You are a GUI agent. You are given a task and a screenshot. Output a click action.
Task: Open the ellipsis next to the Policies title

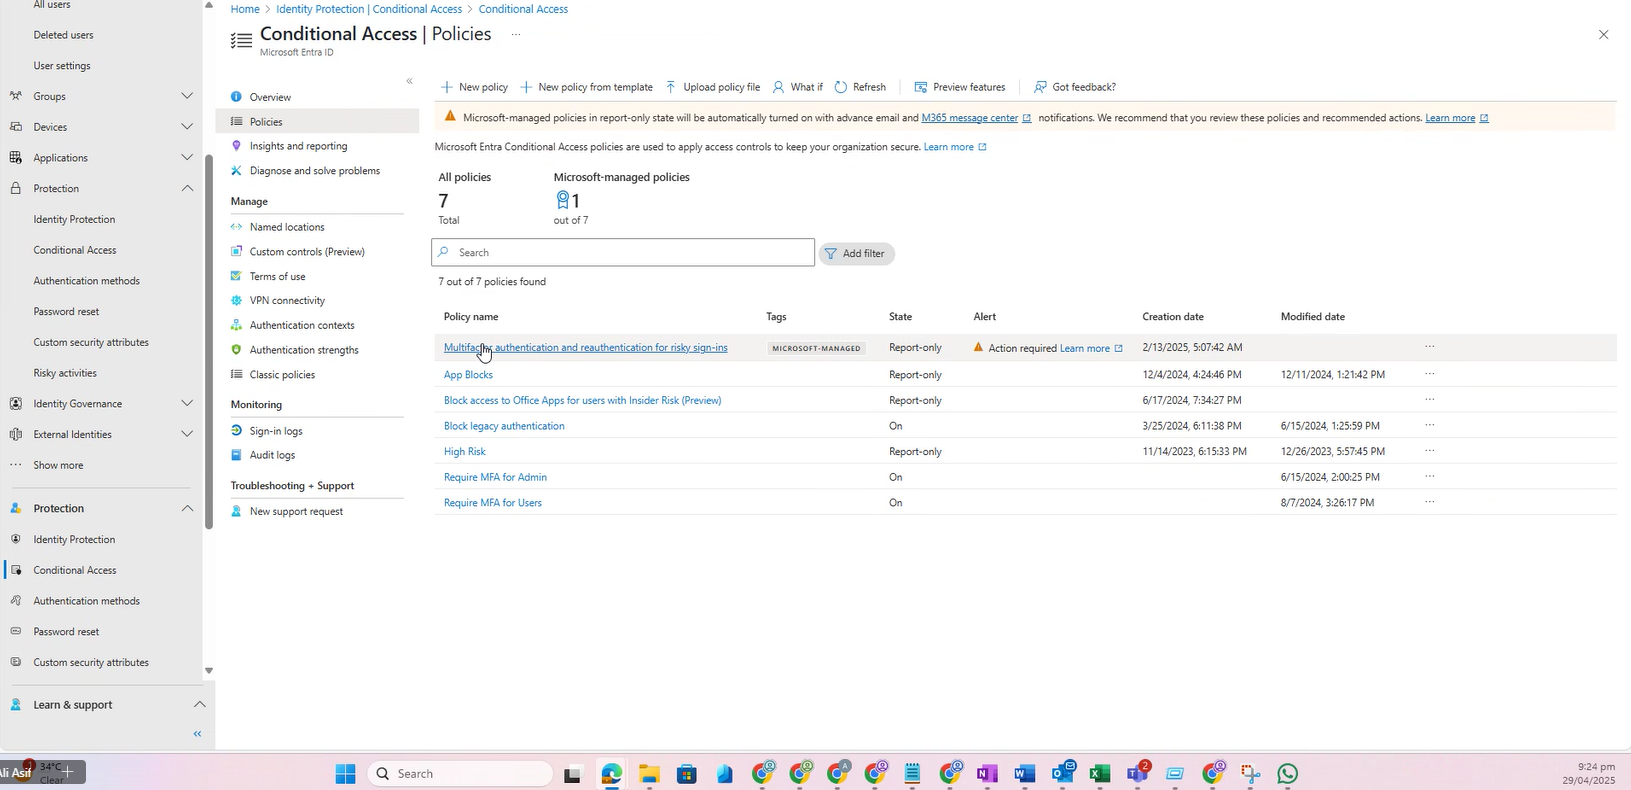516,34
